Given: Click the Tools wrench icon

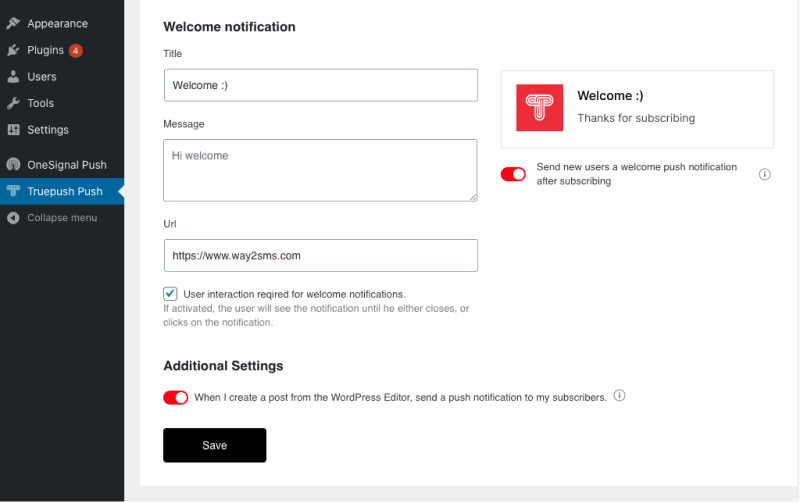Looking at the screenshot, I should [x=13, y=103].
